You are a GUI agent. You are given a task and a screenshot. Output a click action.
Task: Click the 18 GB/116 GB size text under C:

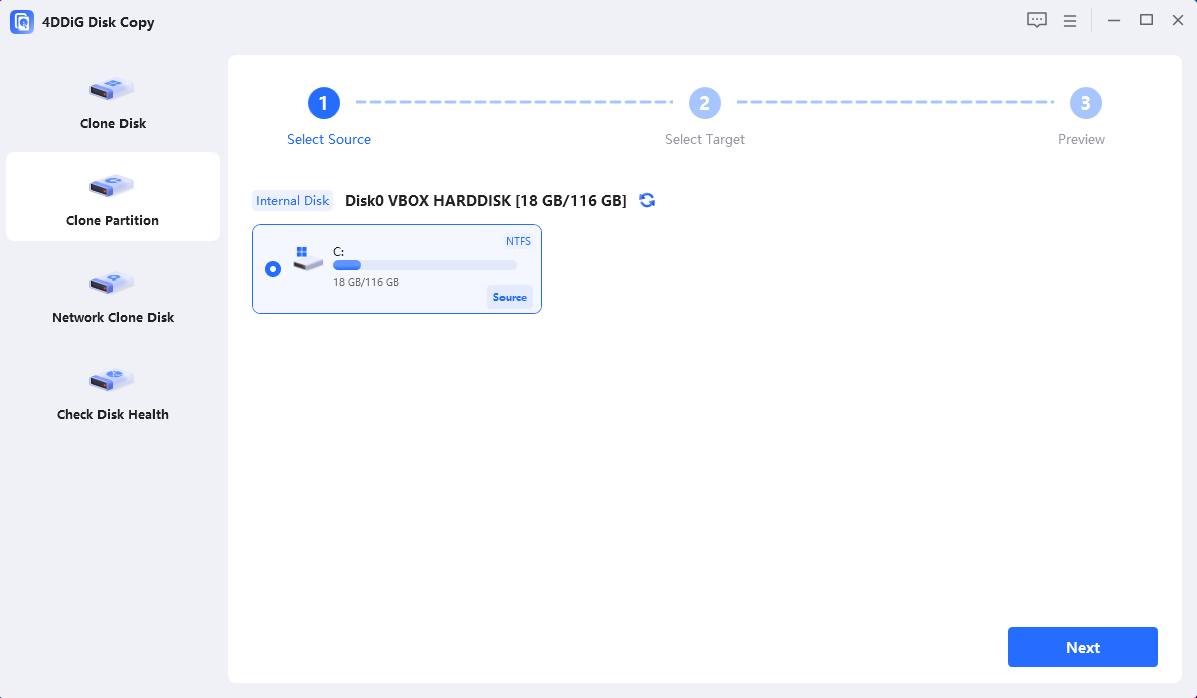point(366,282)
